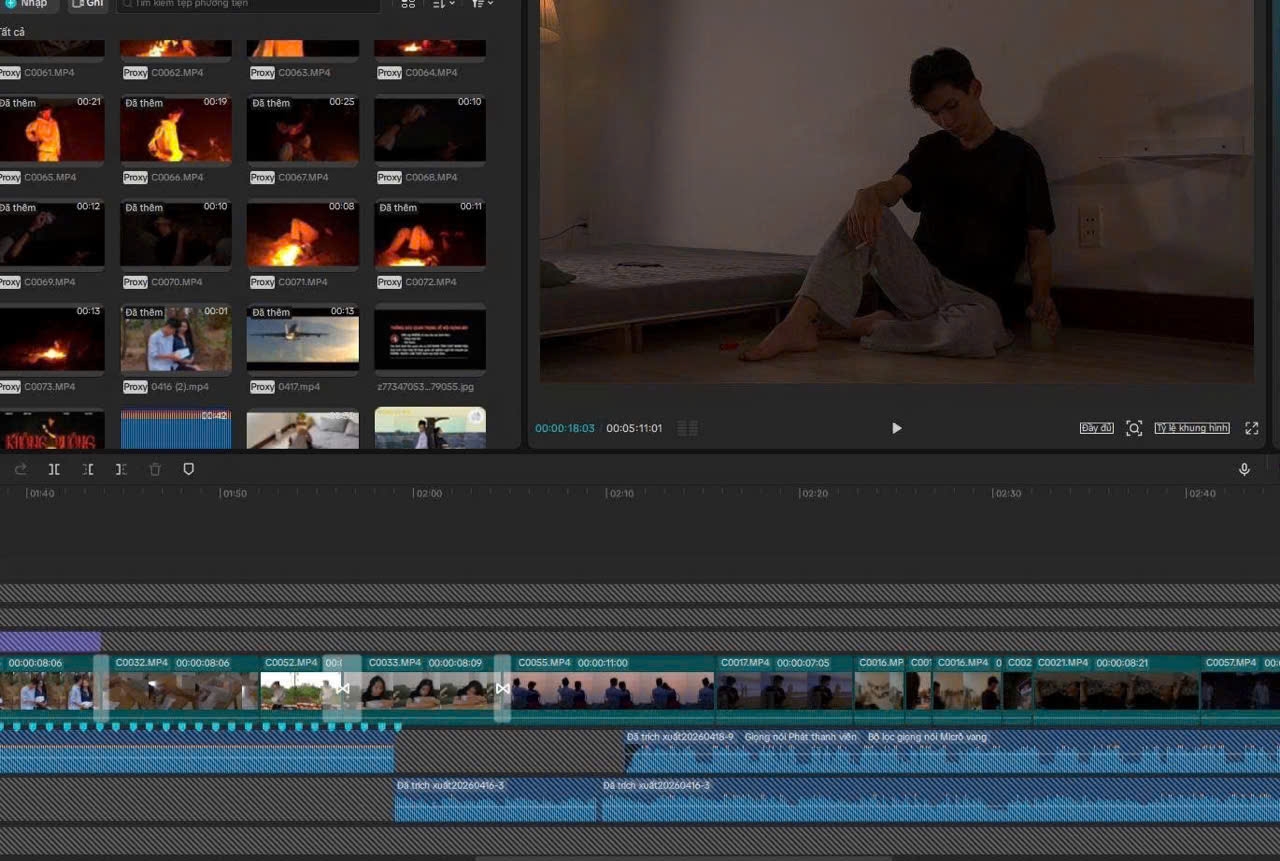Screen dimensions: 1280x861
Task: Trim left of playhead
Action: pyautogui.click(x=88, y=469)
